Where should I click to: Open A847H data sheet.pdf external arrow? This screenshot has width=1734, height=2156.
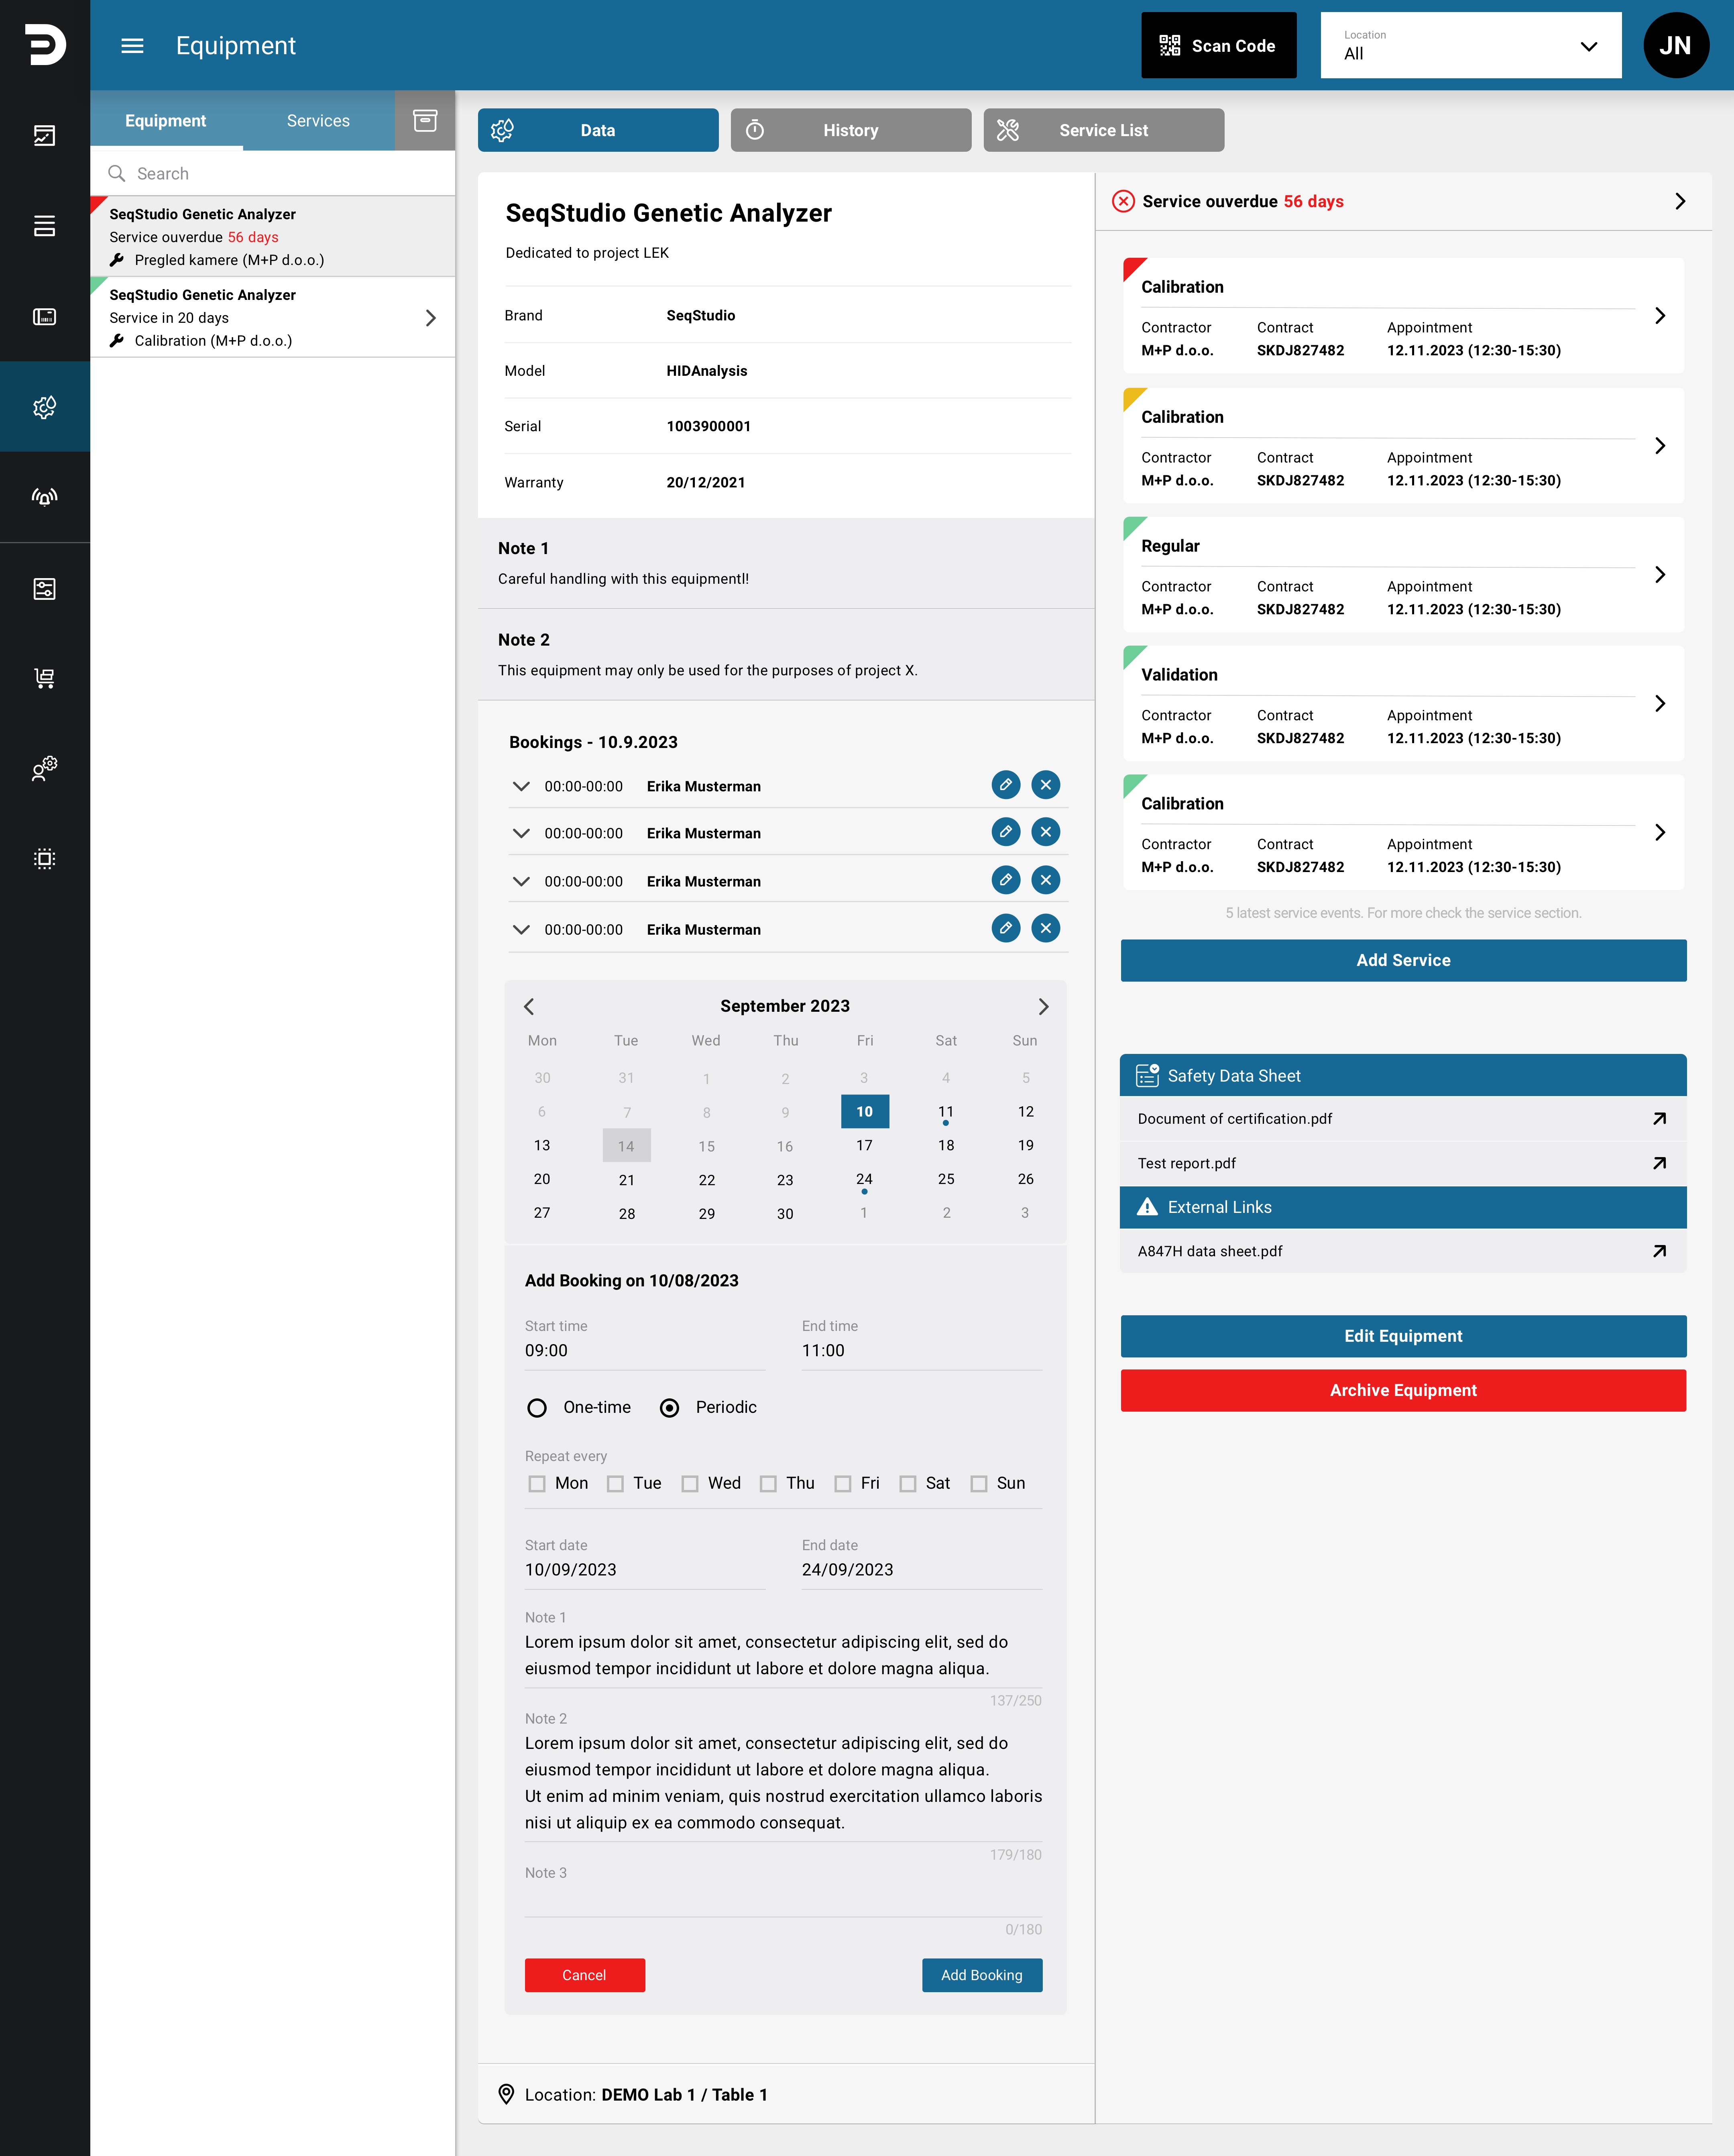pyautogui.click(x=1660, y=1251)
